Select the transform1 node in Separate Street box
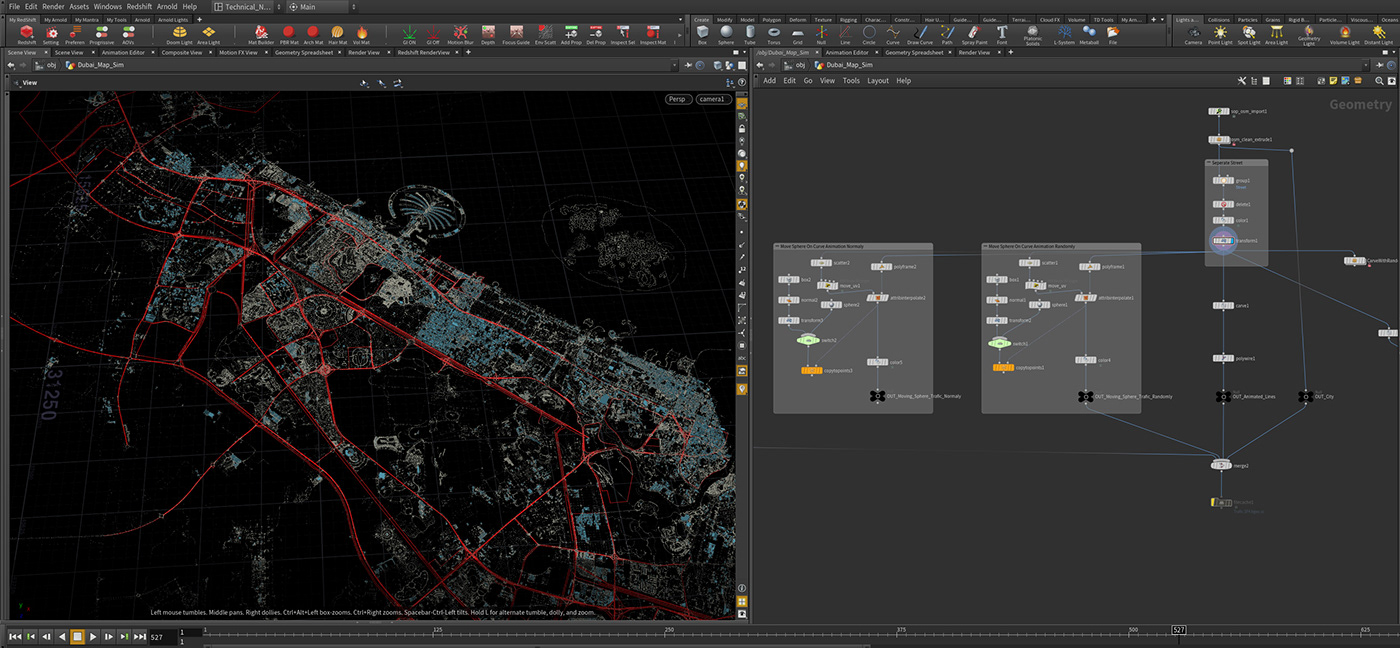Image resolution: width=1400 pixels, height=648 pixels. click(1223, 240)
